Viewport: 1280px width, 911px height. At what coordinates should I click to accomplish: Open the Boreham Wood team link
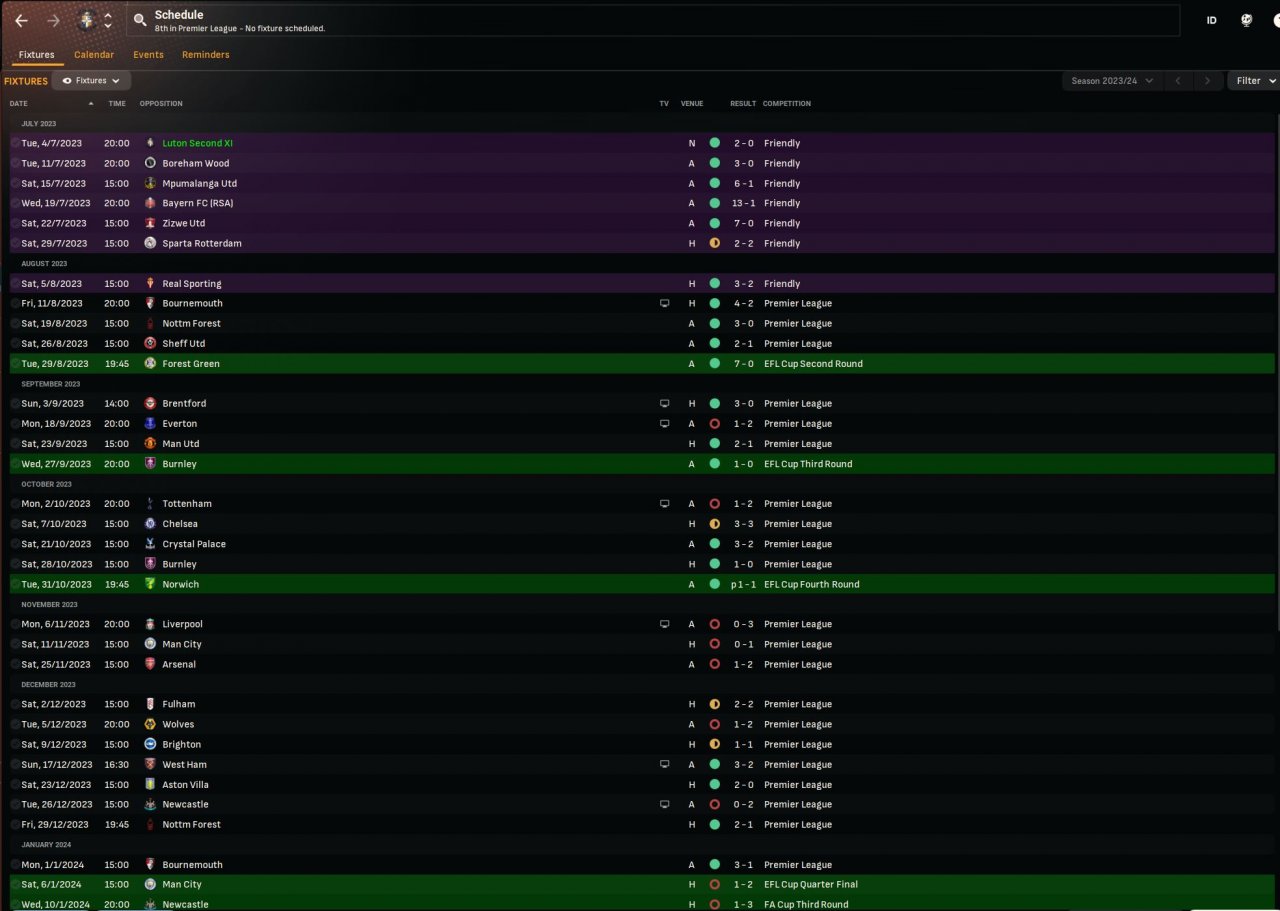pyautogui.click(x=196, y=163)
